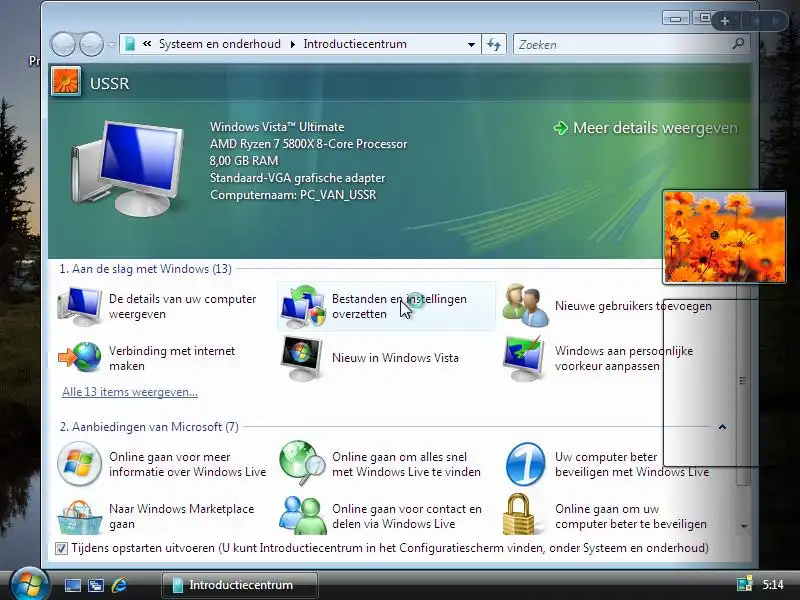The width and height of the screenshot is (800, 600).
Task: Click the Verbinding met internet maken globe icon
Action: (80, 358)
